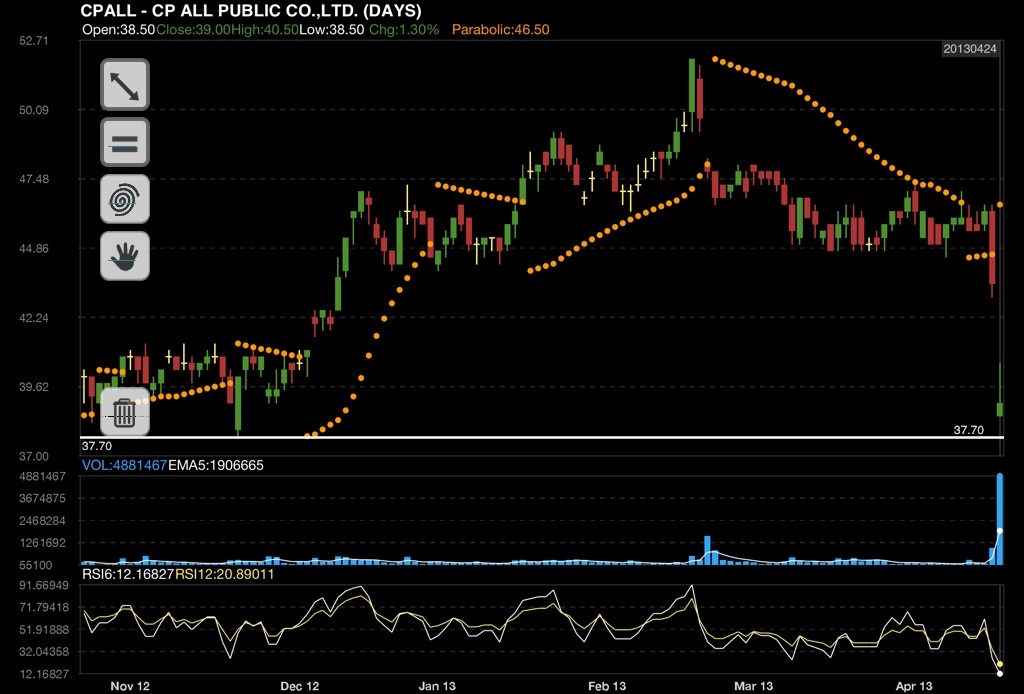
Task: Click the 12.16827 RSI axis label
Action: (x=43, y=674)
